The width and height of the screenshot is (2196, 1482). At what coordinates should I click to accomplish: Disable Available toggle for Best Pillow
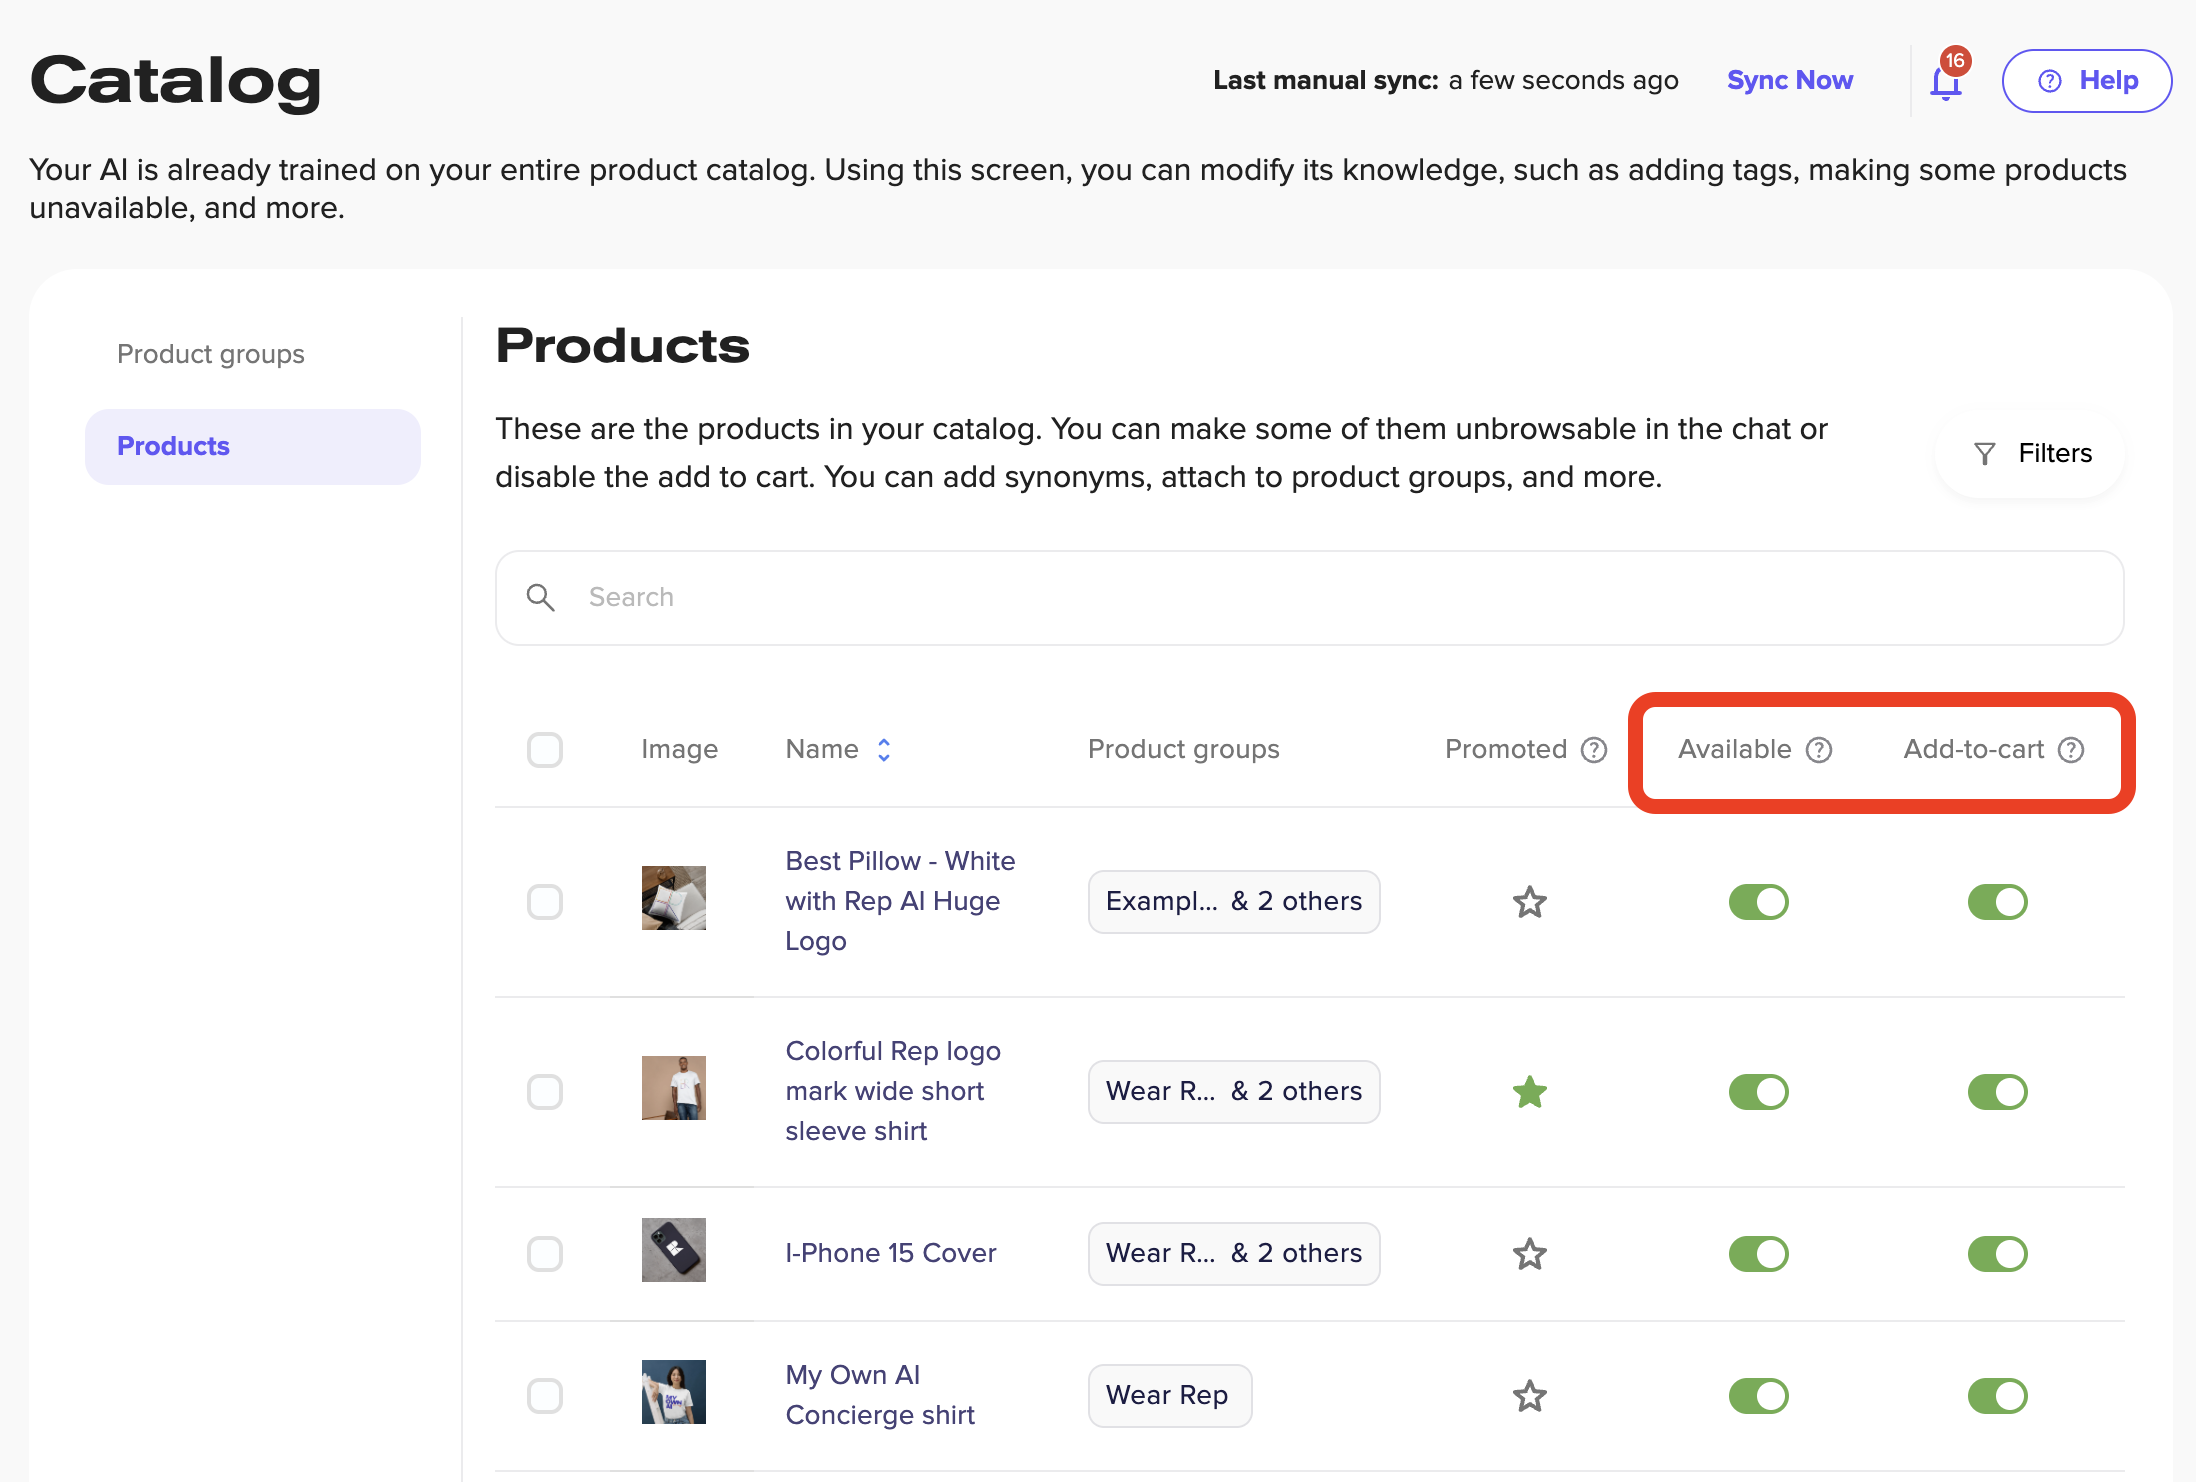[x=1758, y=902]
